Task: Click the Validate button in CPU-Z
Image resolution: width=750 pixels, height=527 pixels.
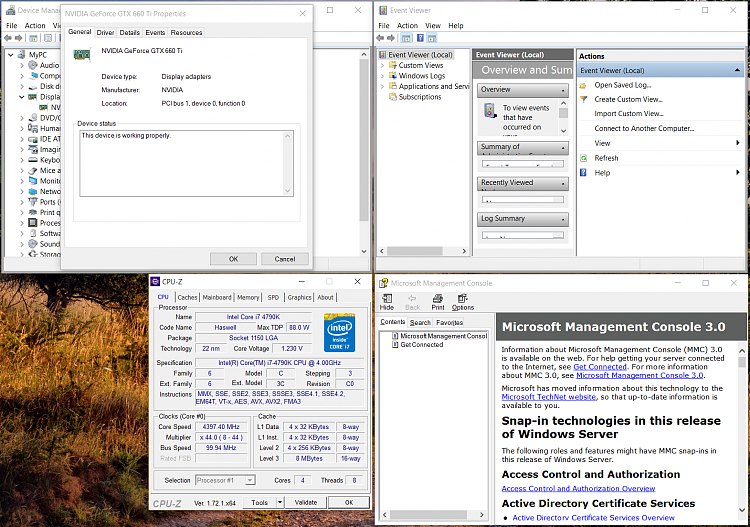Action: pos(306,502)
